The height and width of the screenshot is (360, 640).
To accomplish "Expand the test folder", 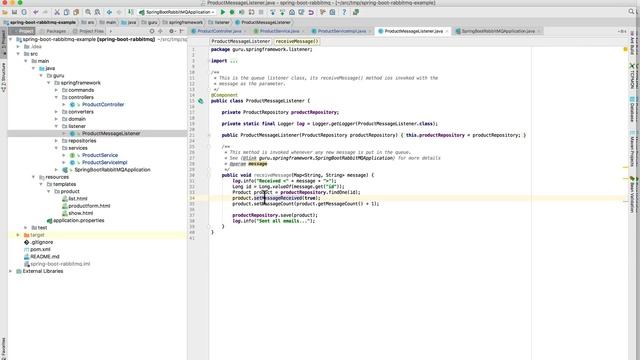I will 26,227.
